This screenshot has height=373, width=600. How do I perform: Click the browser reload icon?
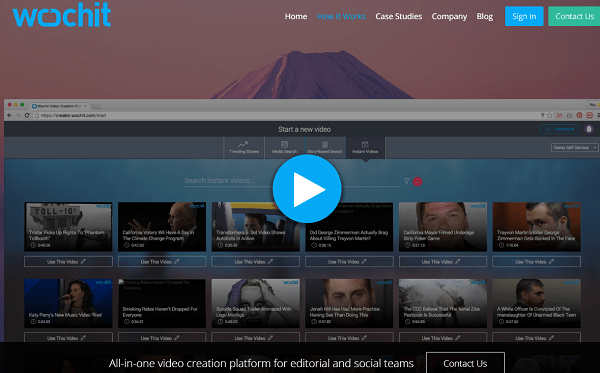click(27, 115)
